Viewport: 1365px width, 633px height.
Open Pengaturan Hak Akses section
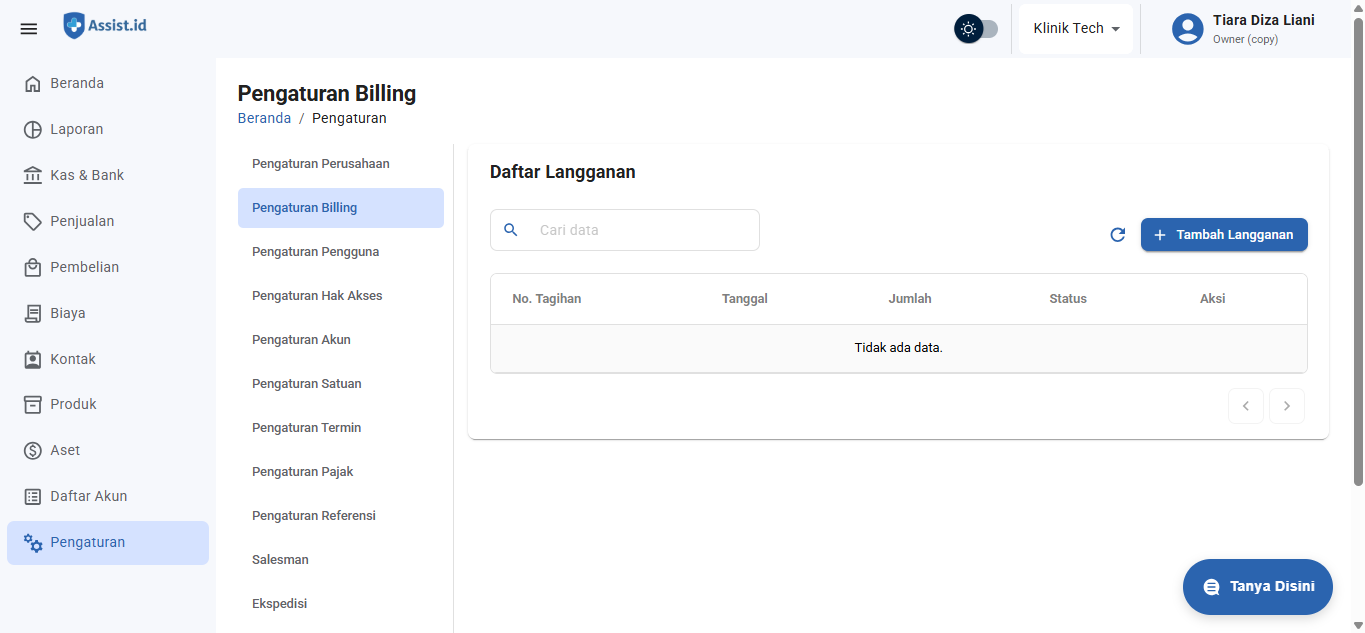click(317, 296)
